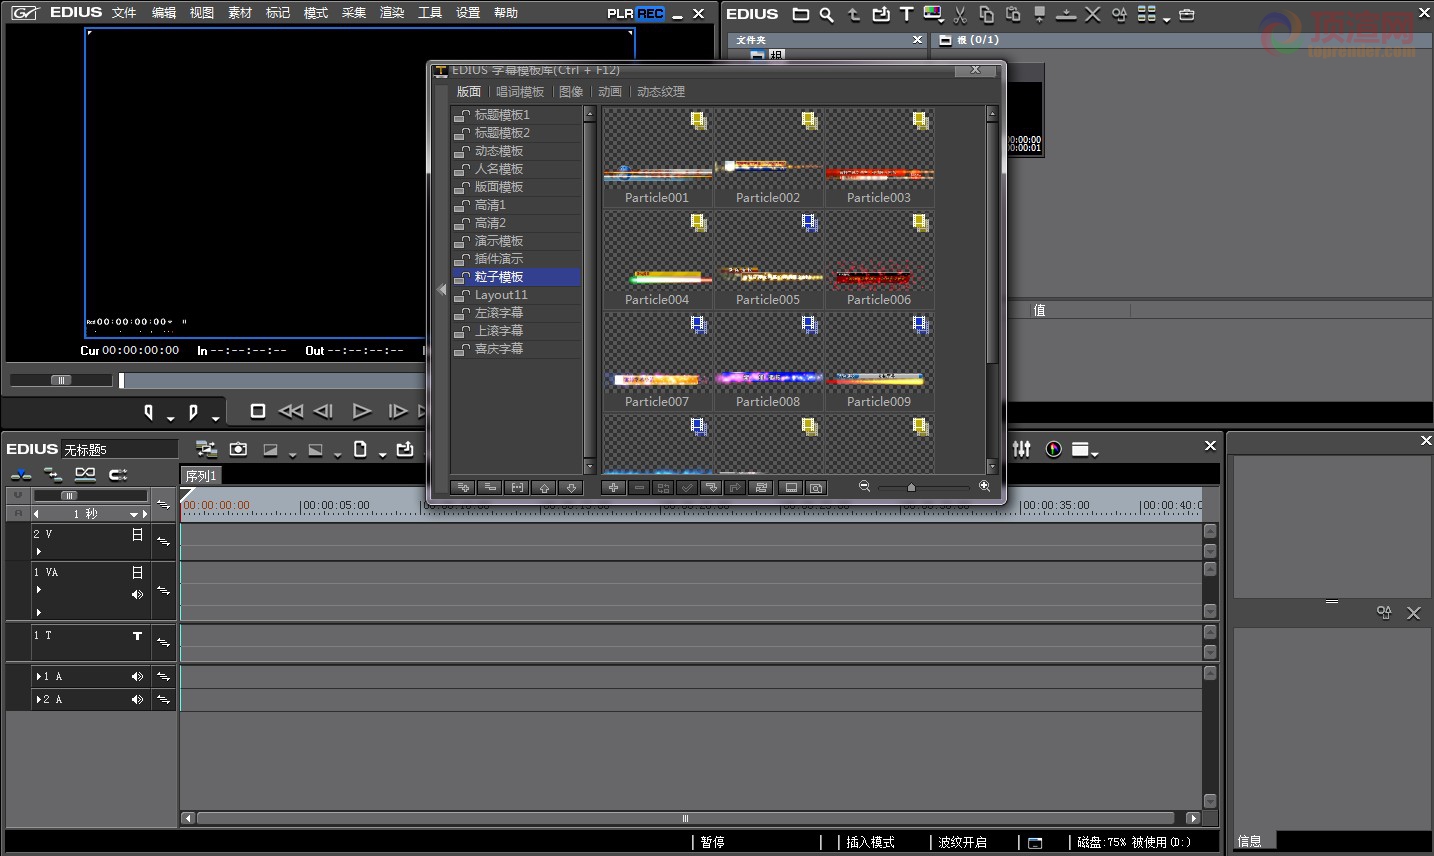This screenshot has width=1434, height=856.
Task: Adjust the timeline scale slider above 1 秒
Action: pyautogui.click(x=69, y=495)
